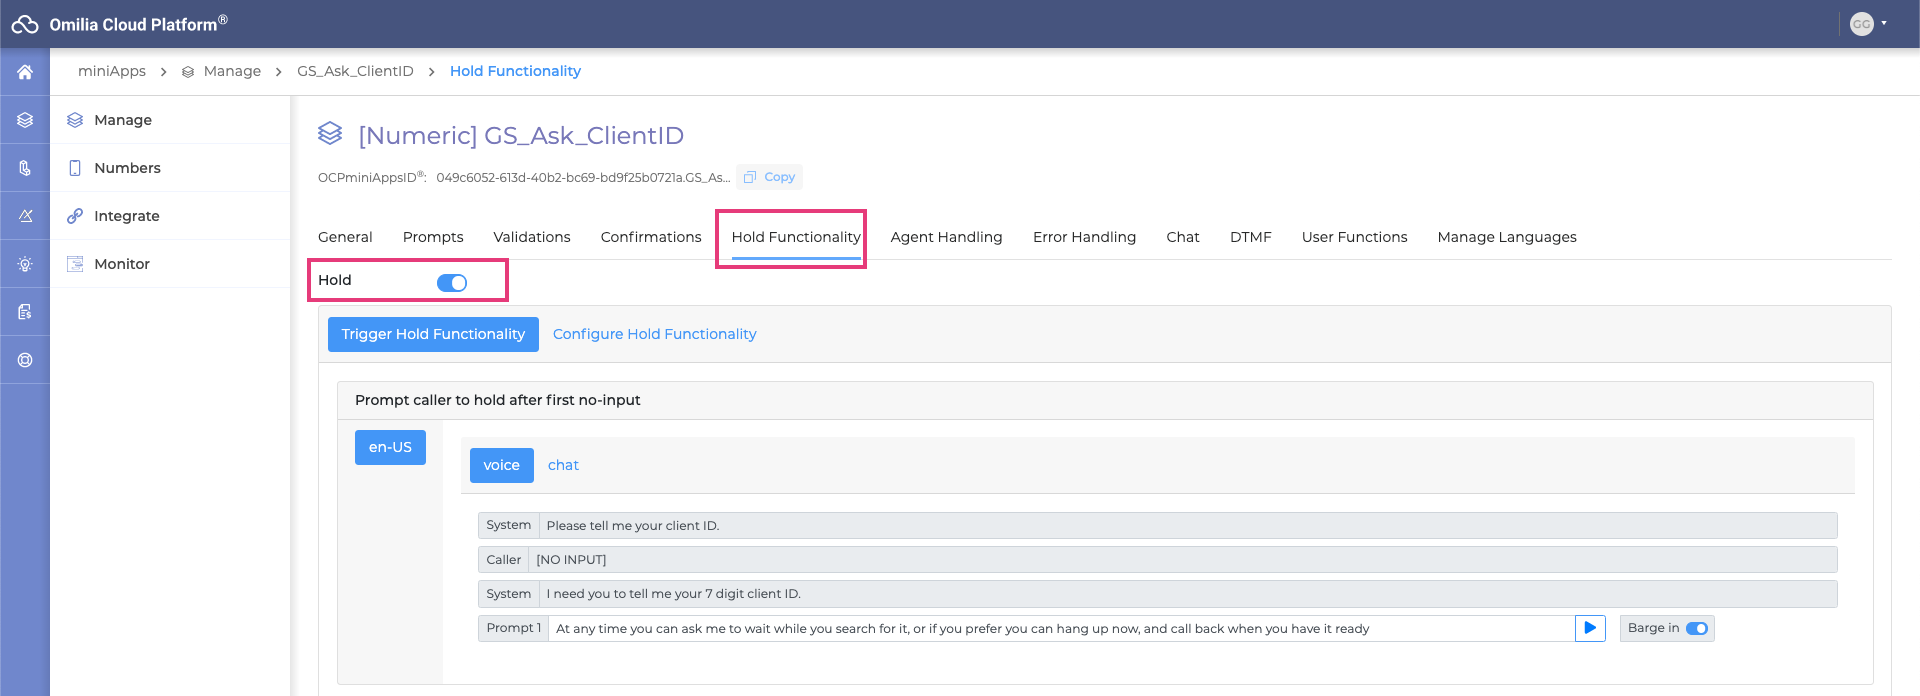The image size is (1920, 696).
Task: Switch to the DTMF tab
Action: (1251, 237)
